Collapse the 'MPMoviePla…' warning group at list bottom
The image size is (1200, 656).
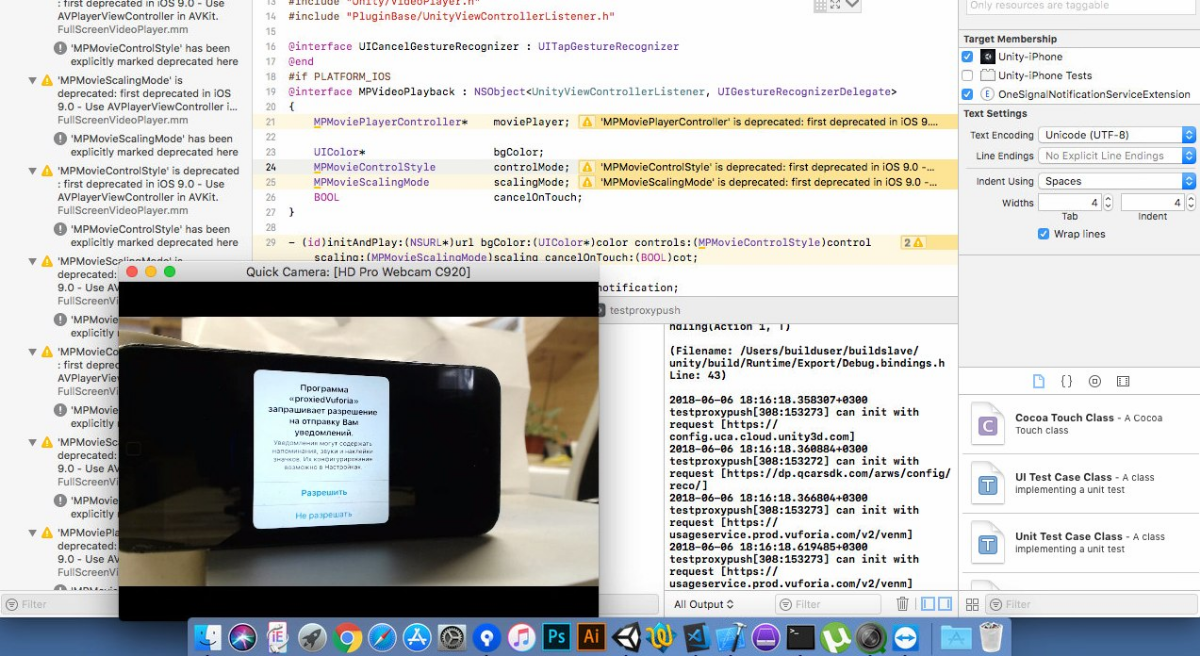coord(33,534)
